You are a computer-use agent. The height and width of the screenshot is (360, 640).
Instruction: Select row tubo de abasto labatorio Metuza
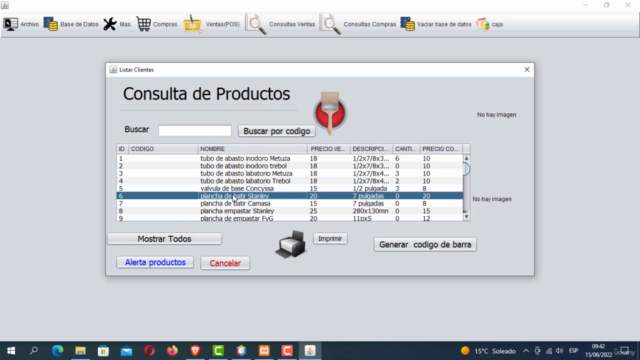click(290, 173)
